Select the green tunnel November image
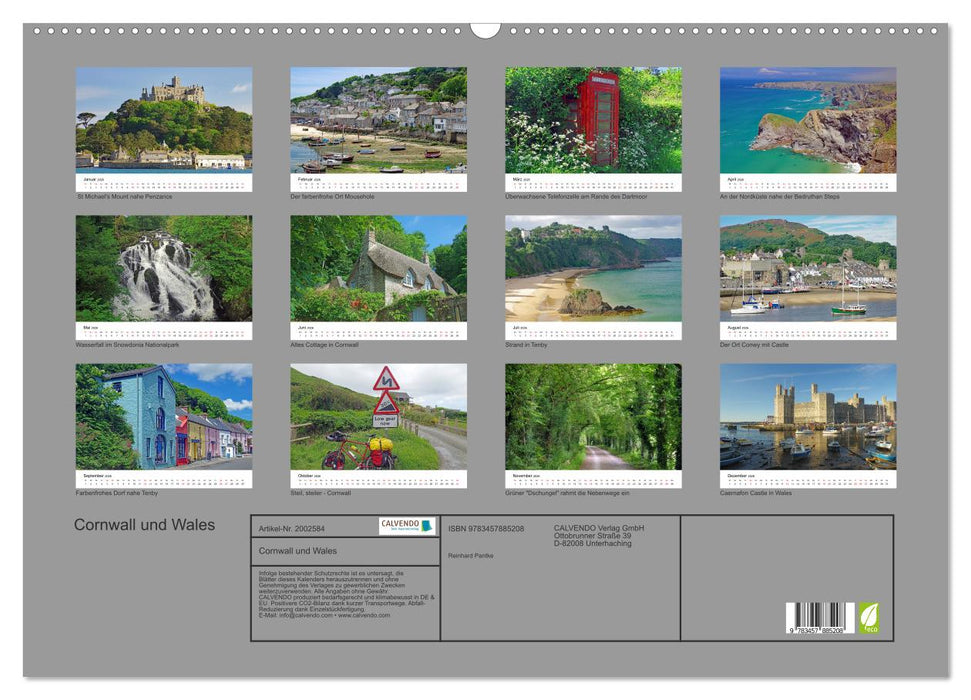 (x=592, y=415)
